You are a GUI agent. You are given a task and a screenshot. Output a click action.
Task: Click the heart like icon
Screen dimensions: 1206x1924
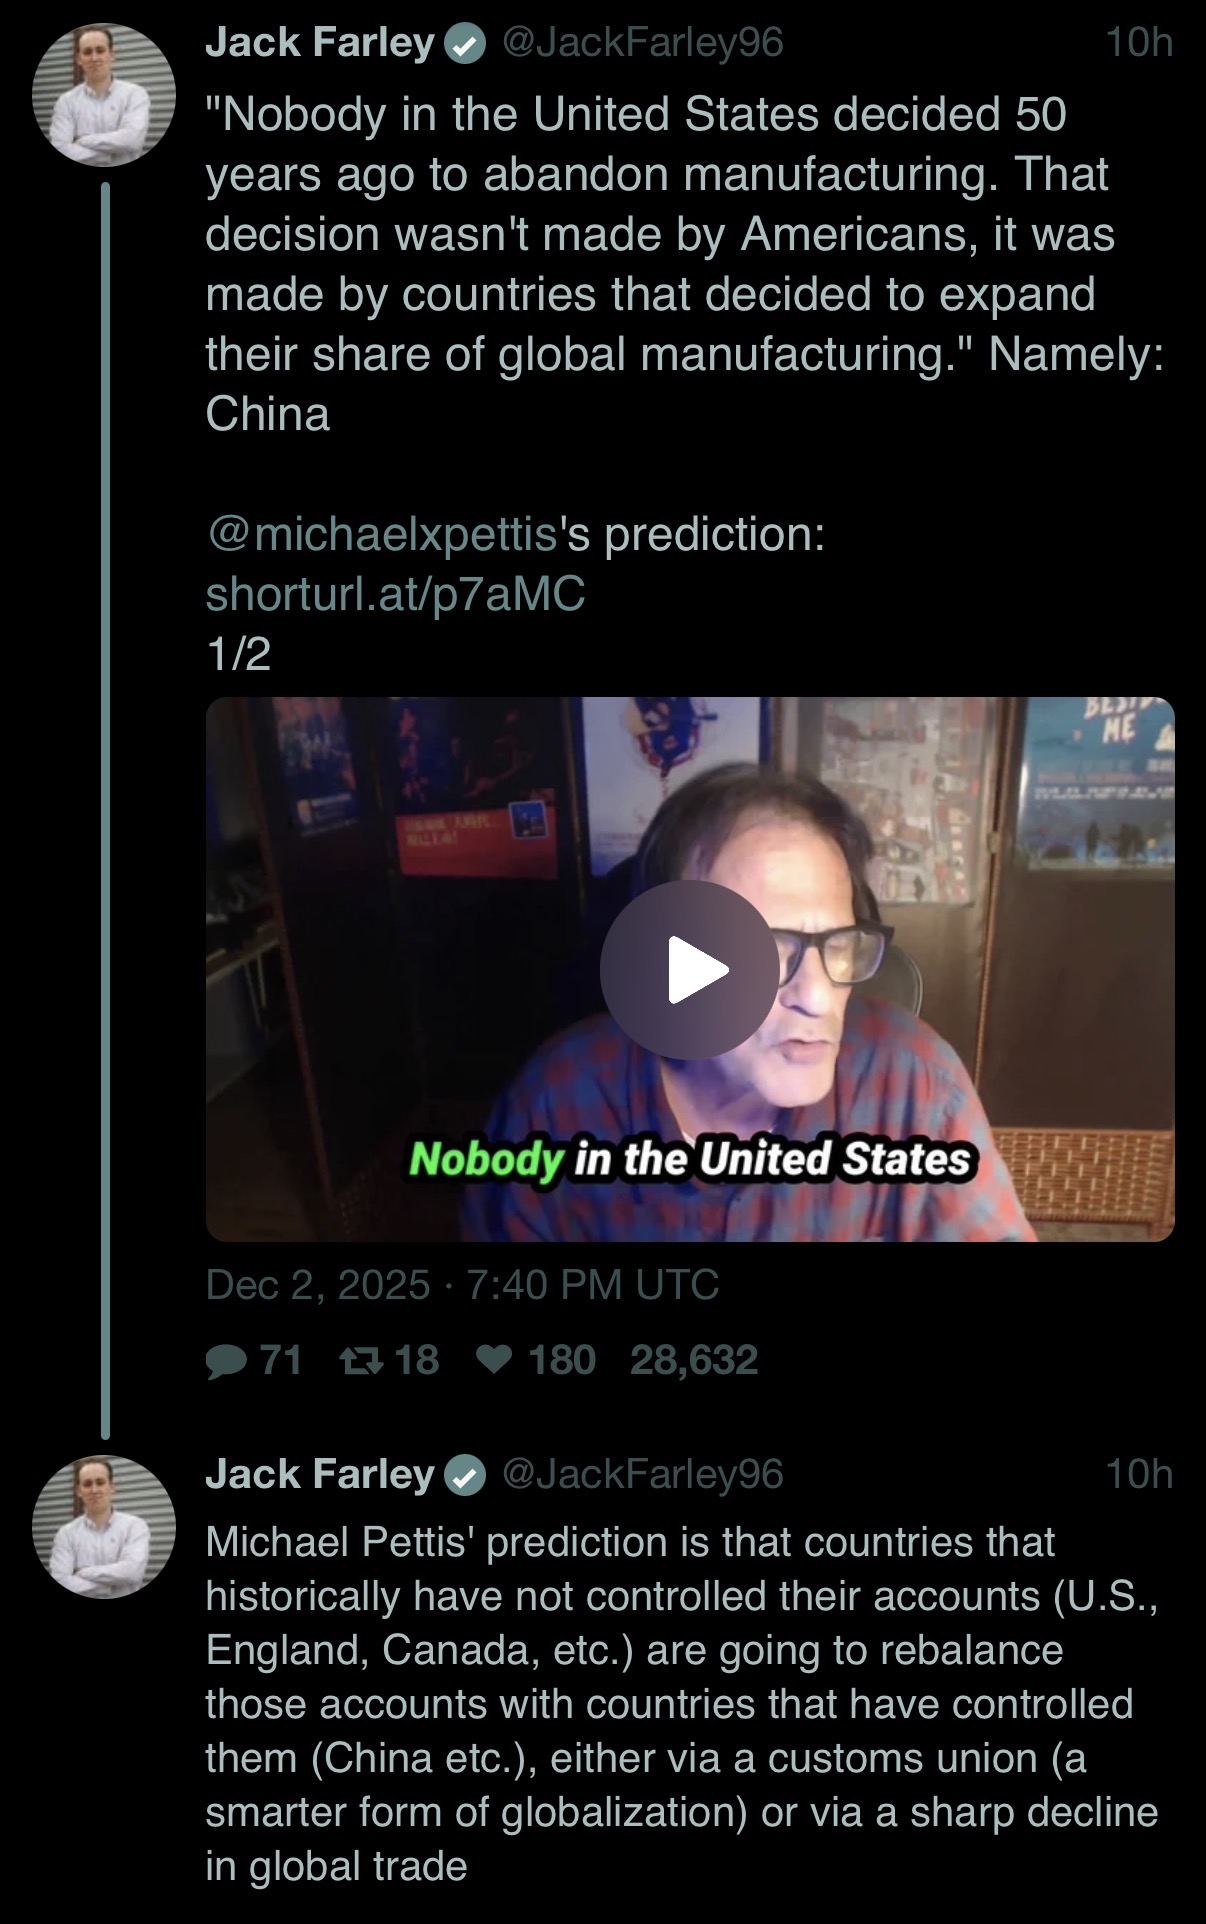[x=494, y=1360]
